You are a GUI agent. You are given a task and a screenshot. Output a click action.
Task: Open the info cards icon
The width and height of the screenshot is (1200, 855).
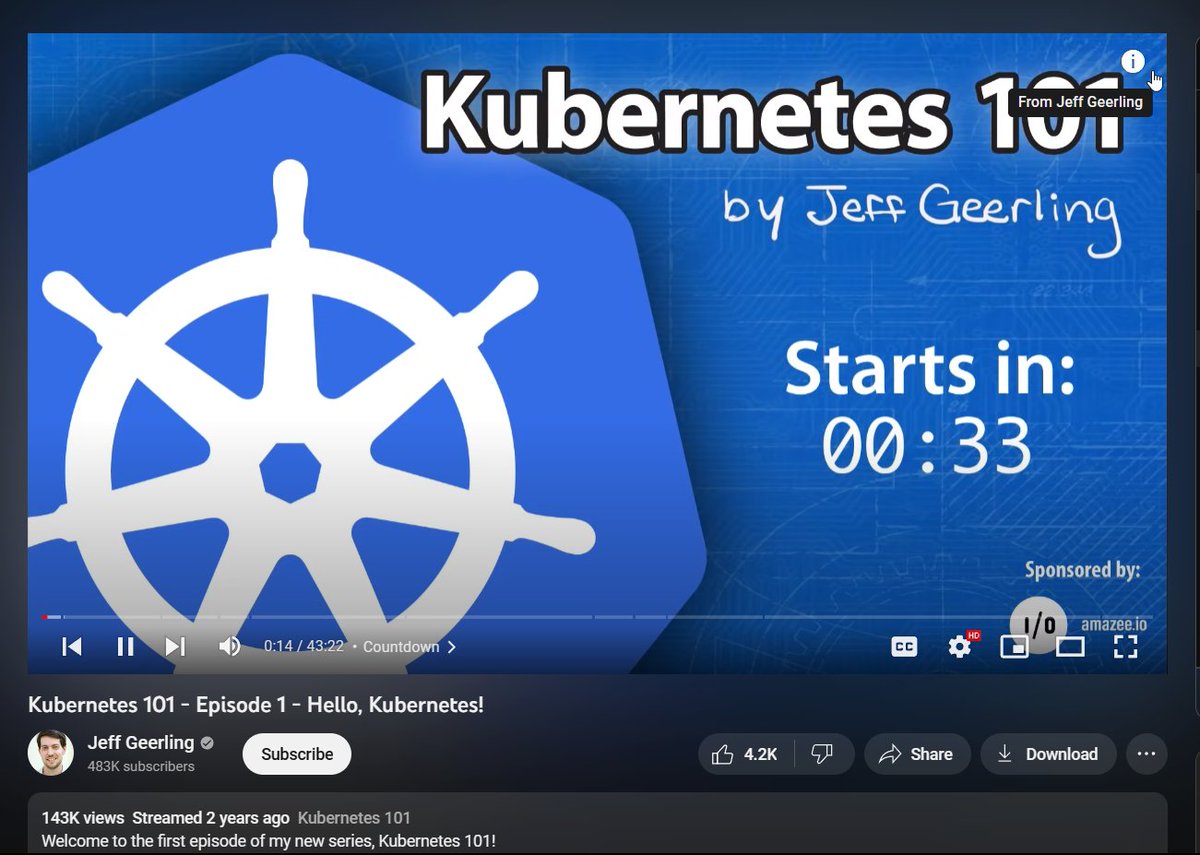[x=1132, y=62]
